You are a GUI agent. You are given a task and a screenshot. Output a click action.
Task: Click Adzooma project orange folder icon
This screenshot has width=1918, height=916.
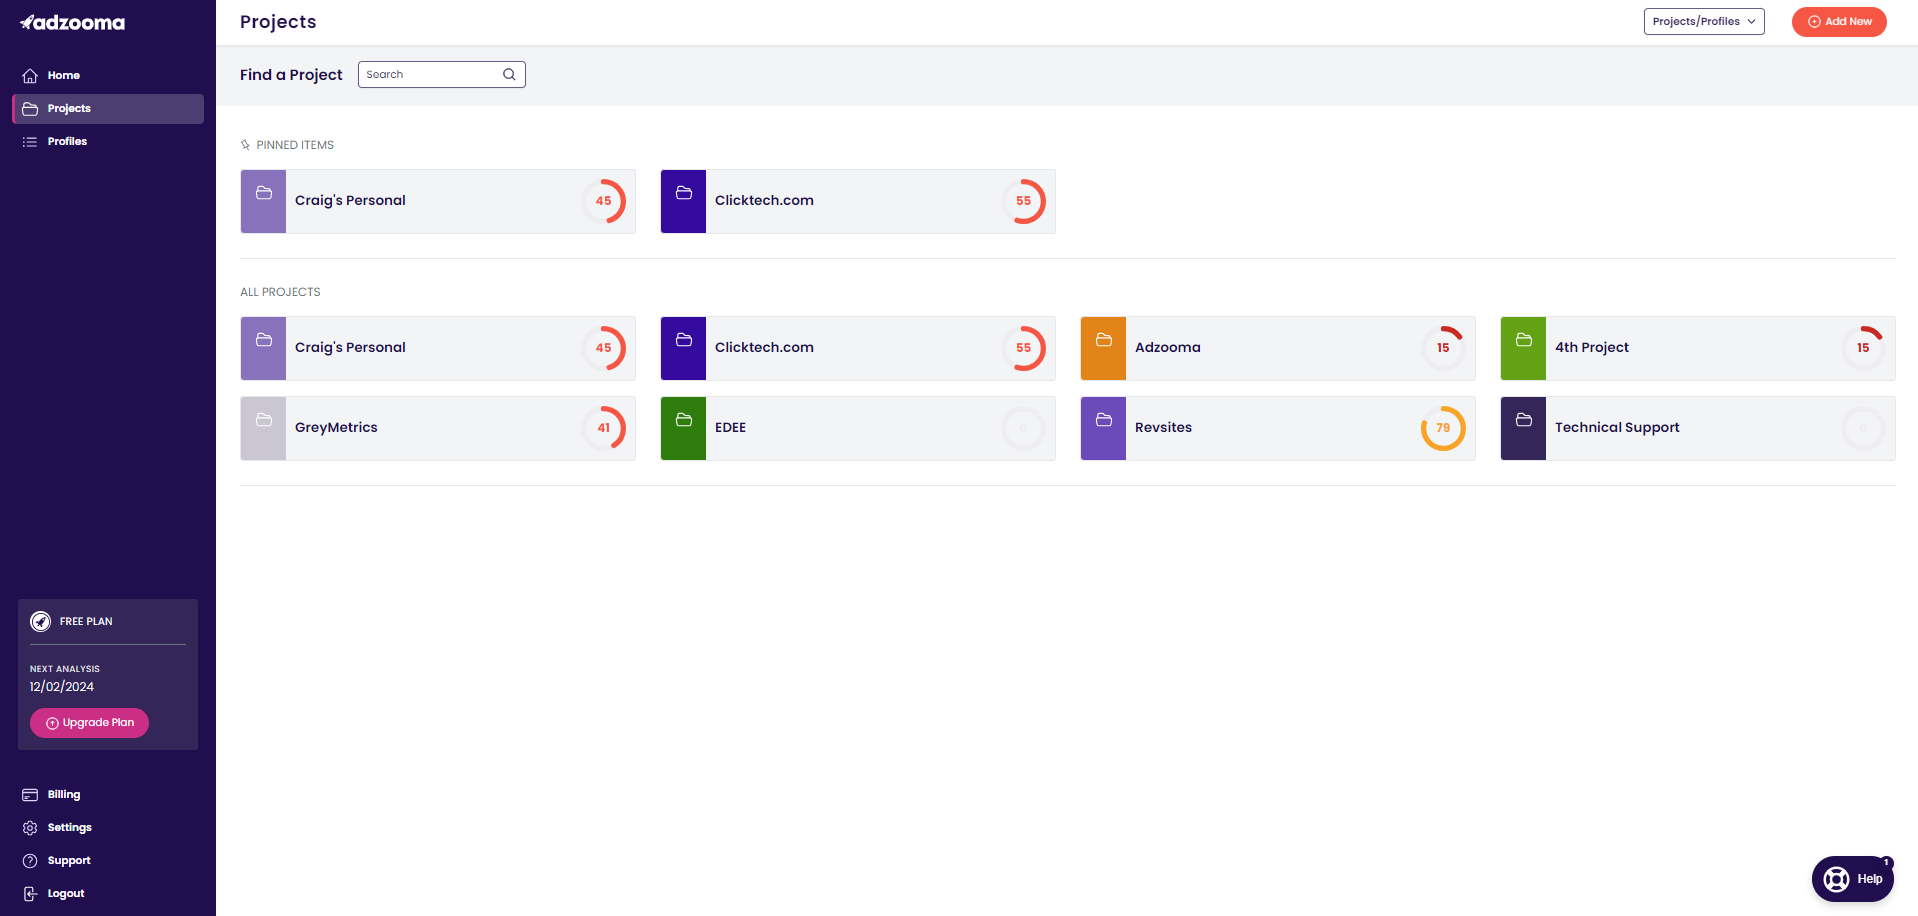pos(1104,340)
